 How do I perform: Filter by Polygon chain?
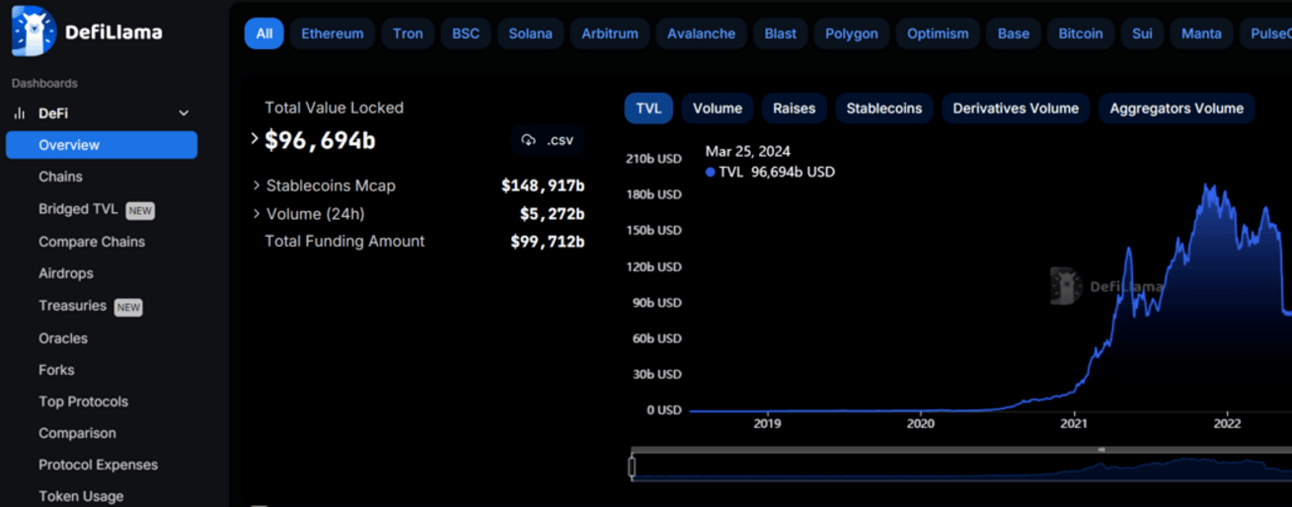pos(851,33)
